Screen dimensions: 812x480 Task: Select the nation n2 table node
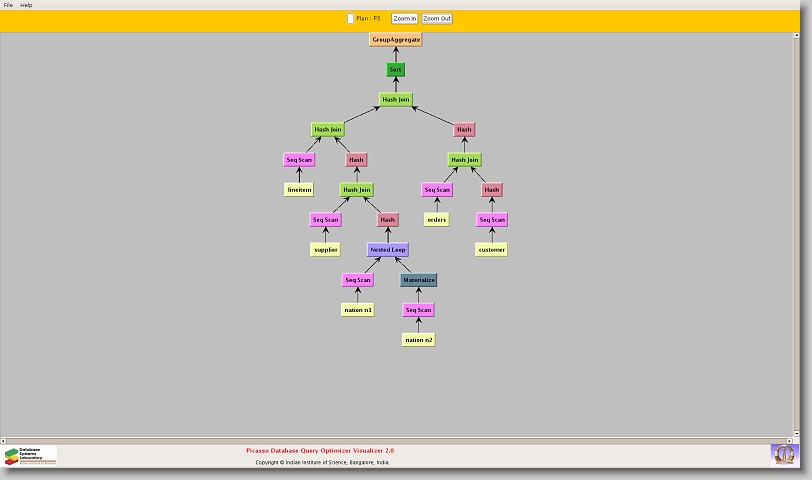[x=419, y=340]
